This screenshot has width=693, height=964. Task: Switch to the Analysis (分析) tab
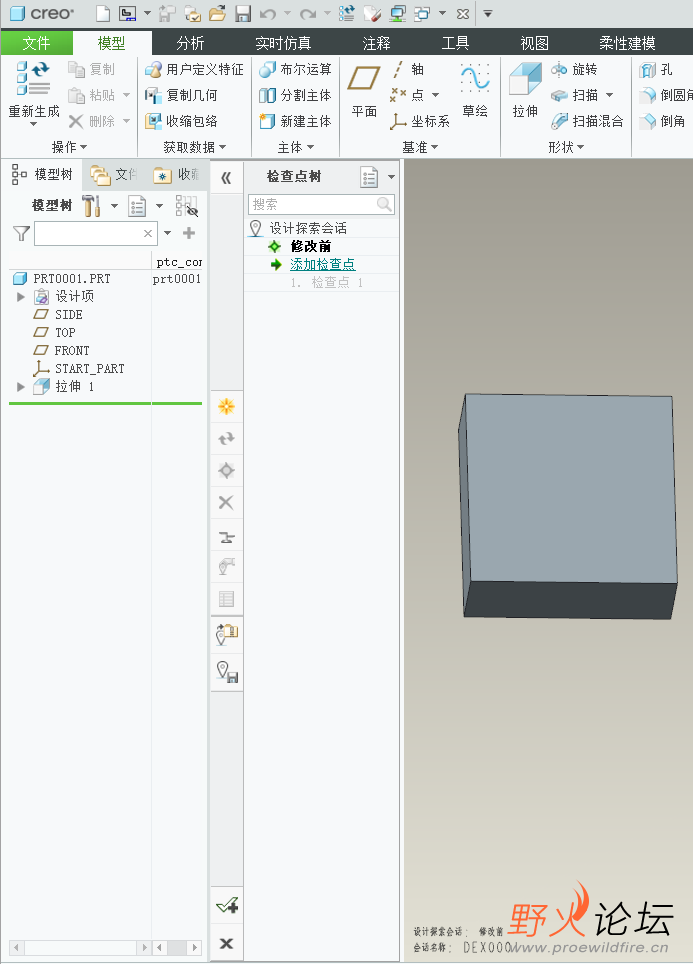[190, 43]
